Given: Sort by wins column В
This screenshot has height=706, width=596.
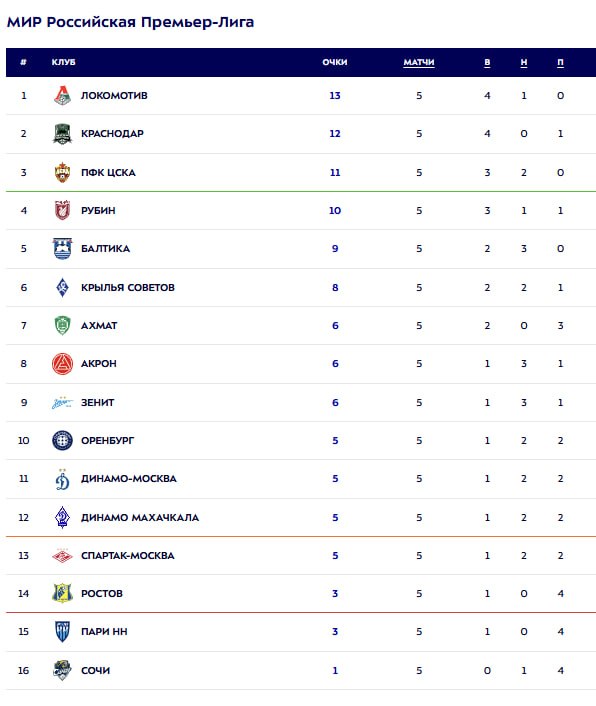Looking at the screenshot, I should (487, 63).
